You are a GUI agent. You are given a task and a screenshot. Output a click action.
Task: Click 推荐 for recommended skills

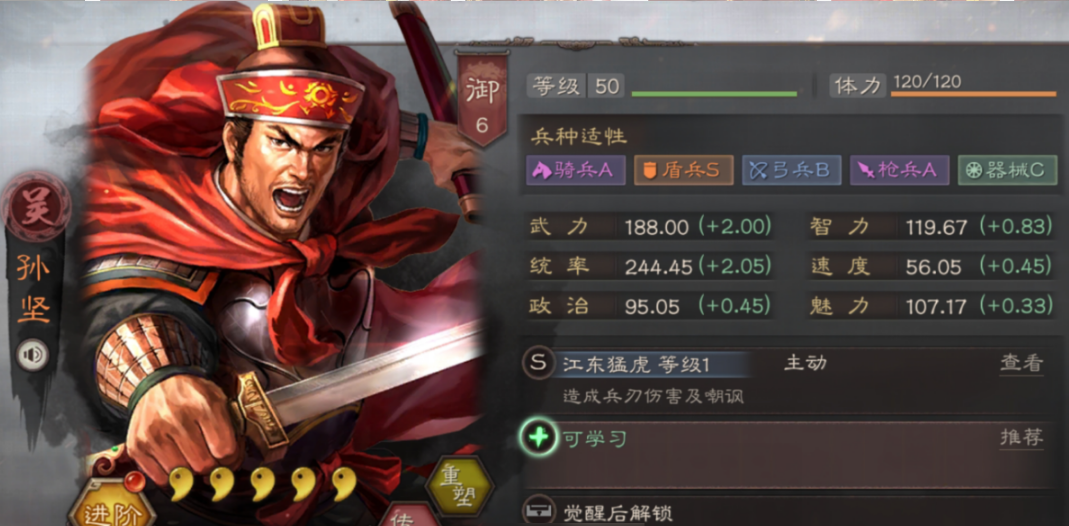tap(1021, 438)
